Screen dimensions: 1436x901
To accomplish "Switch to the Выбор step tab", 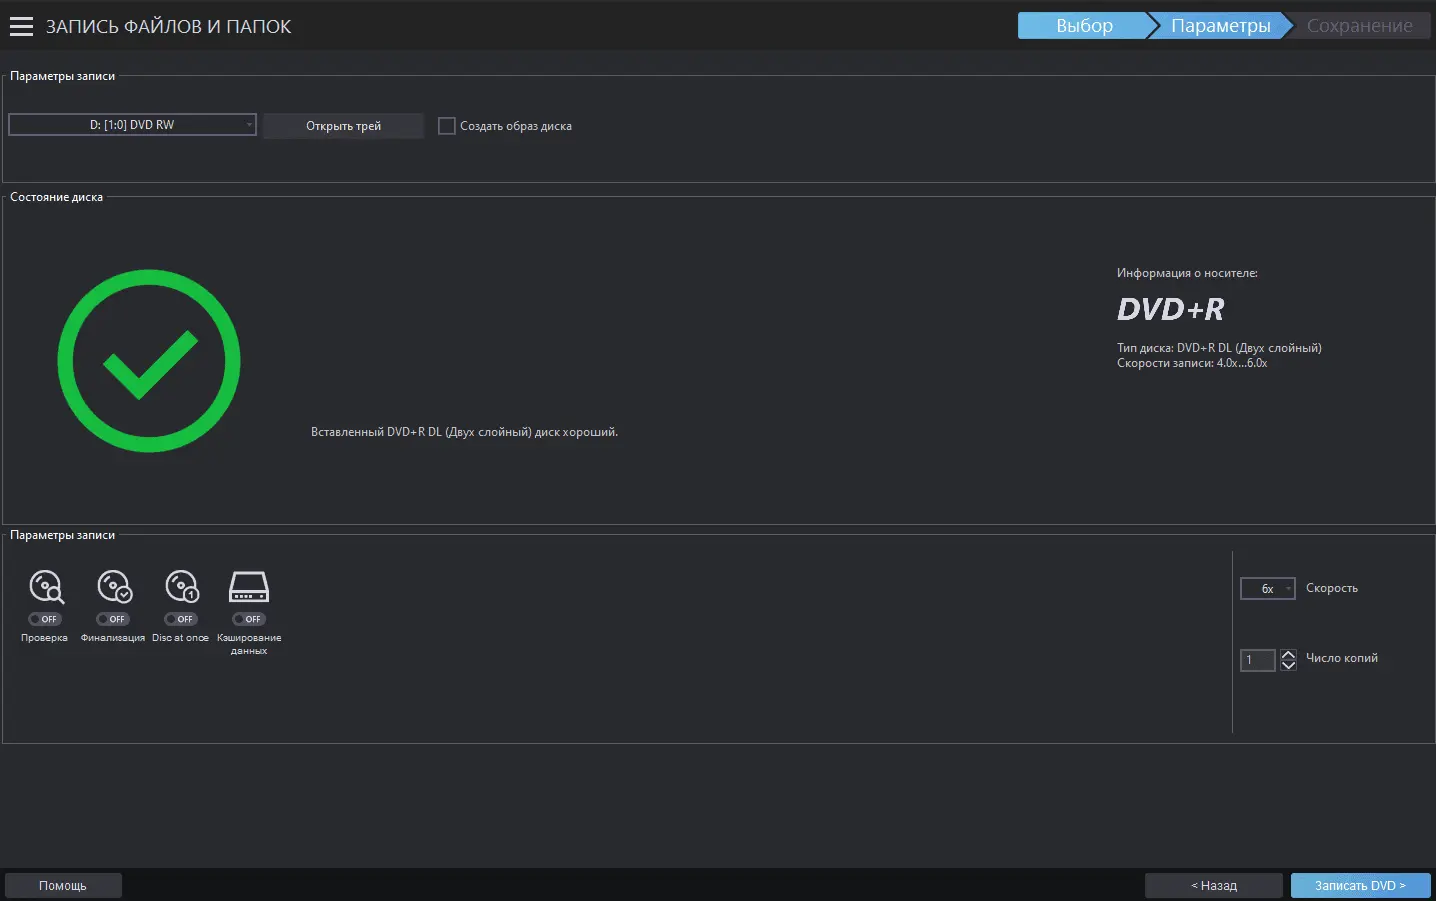I will point(1083,26).
